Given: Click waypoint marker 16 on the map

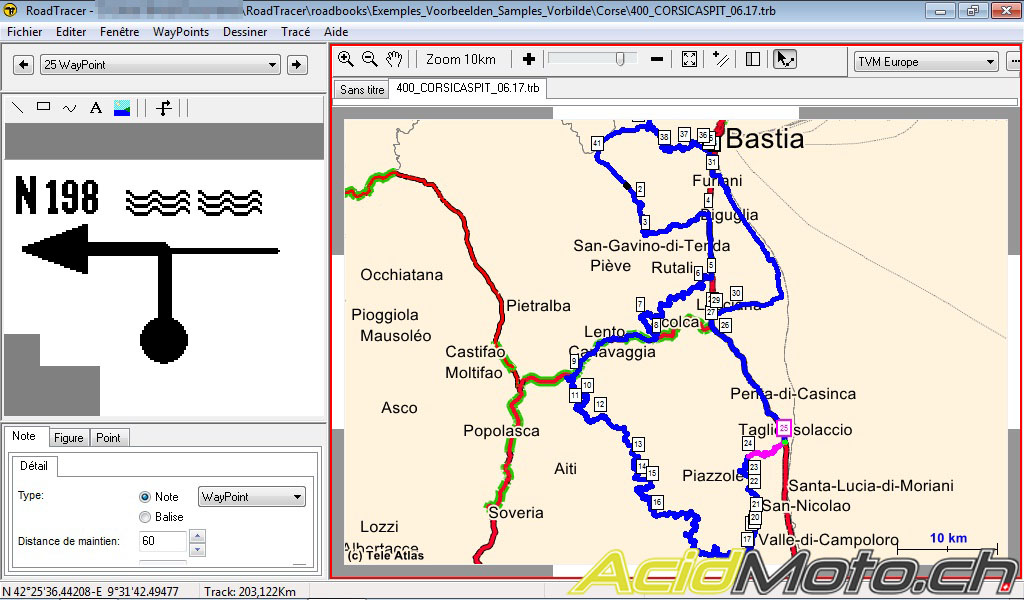Looking at the screenshot, I should [657, 502].
